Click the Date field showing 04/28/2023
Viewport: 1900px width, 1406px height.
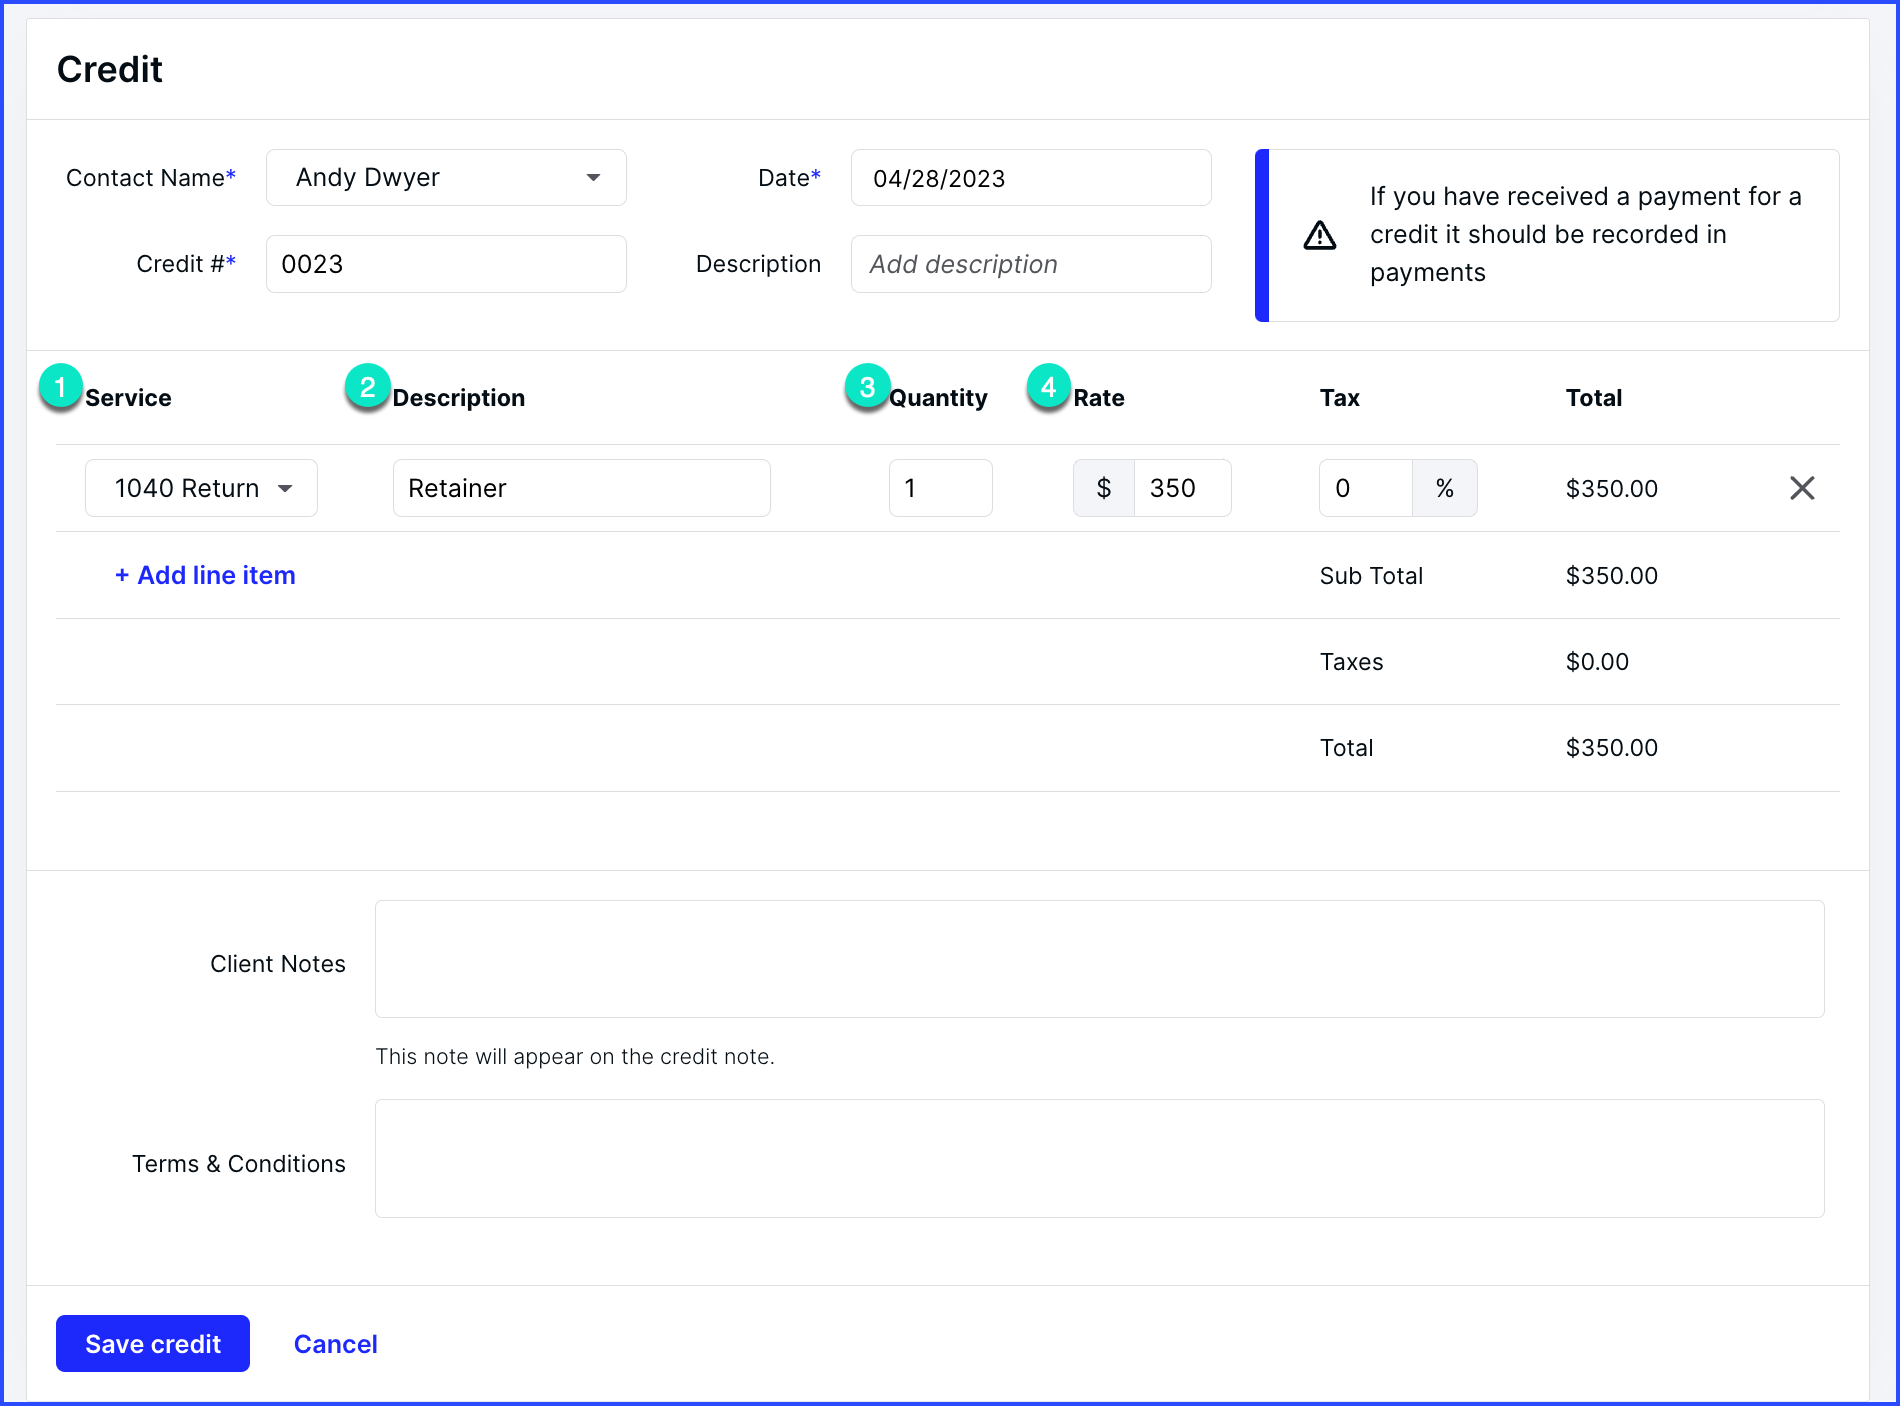point(1030,177)
